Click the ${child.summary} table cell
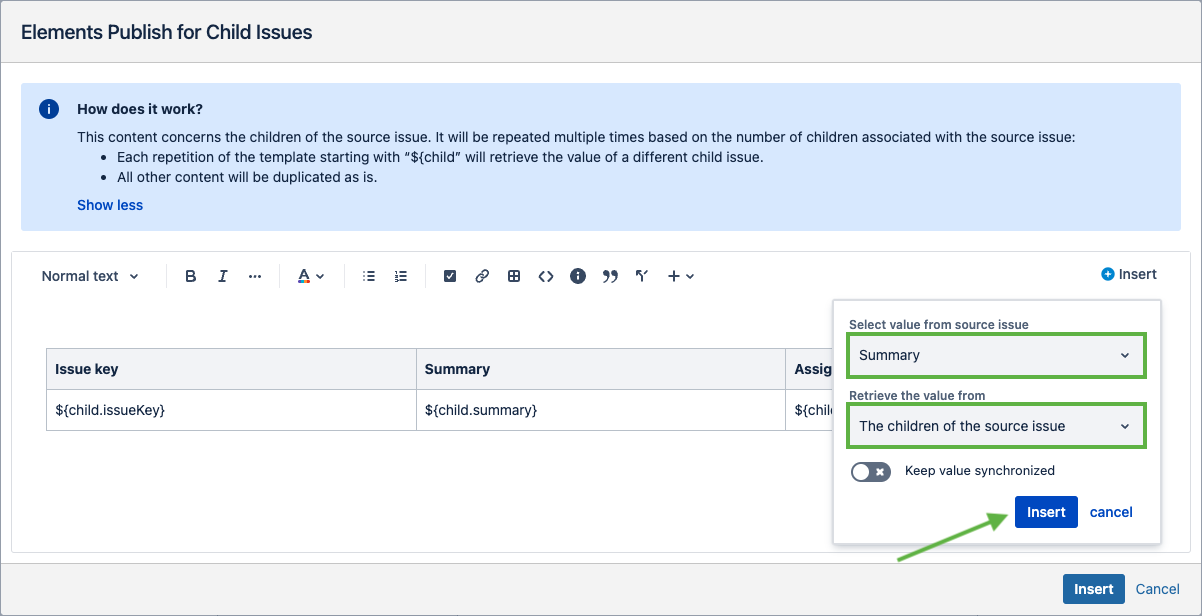The width and height of the screenshot is (1202, 616). tap(600, 410)
